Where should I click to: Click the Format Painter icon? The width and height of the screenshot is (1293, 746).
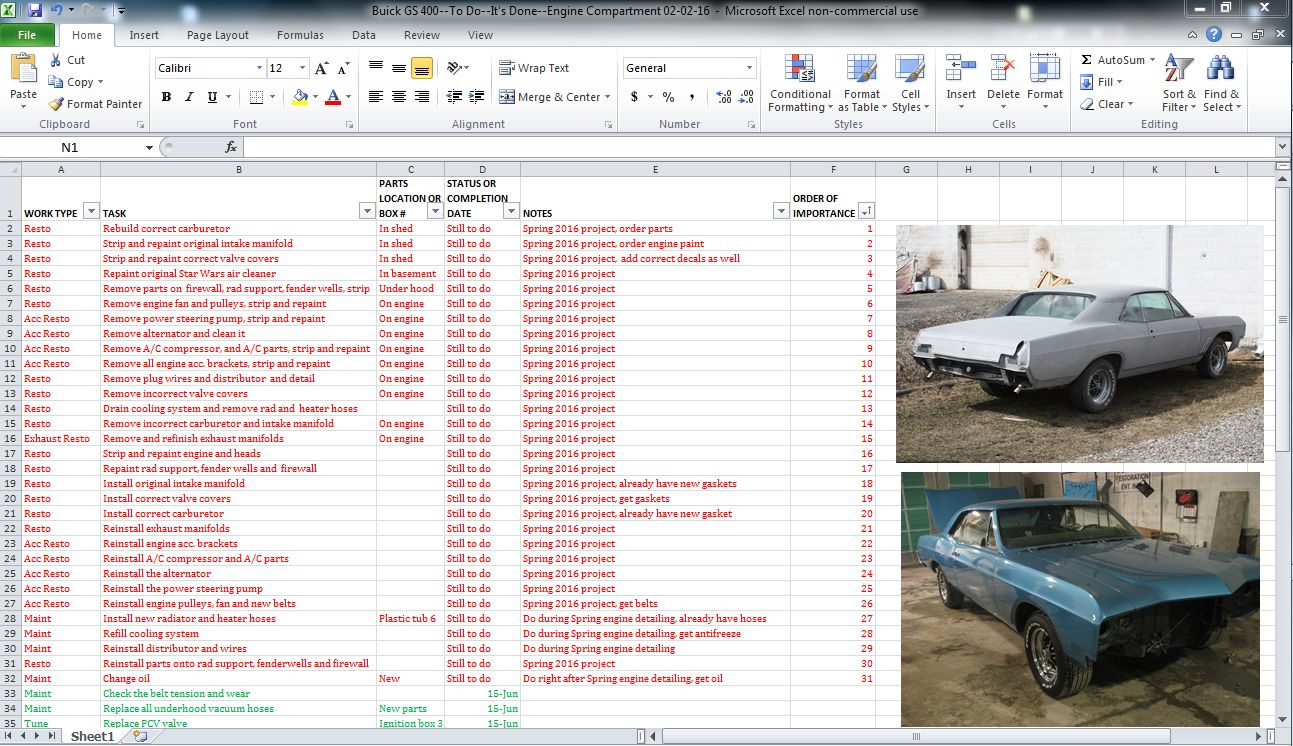click(x=57, y=104)
